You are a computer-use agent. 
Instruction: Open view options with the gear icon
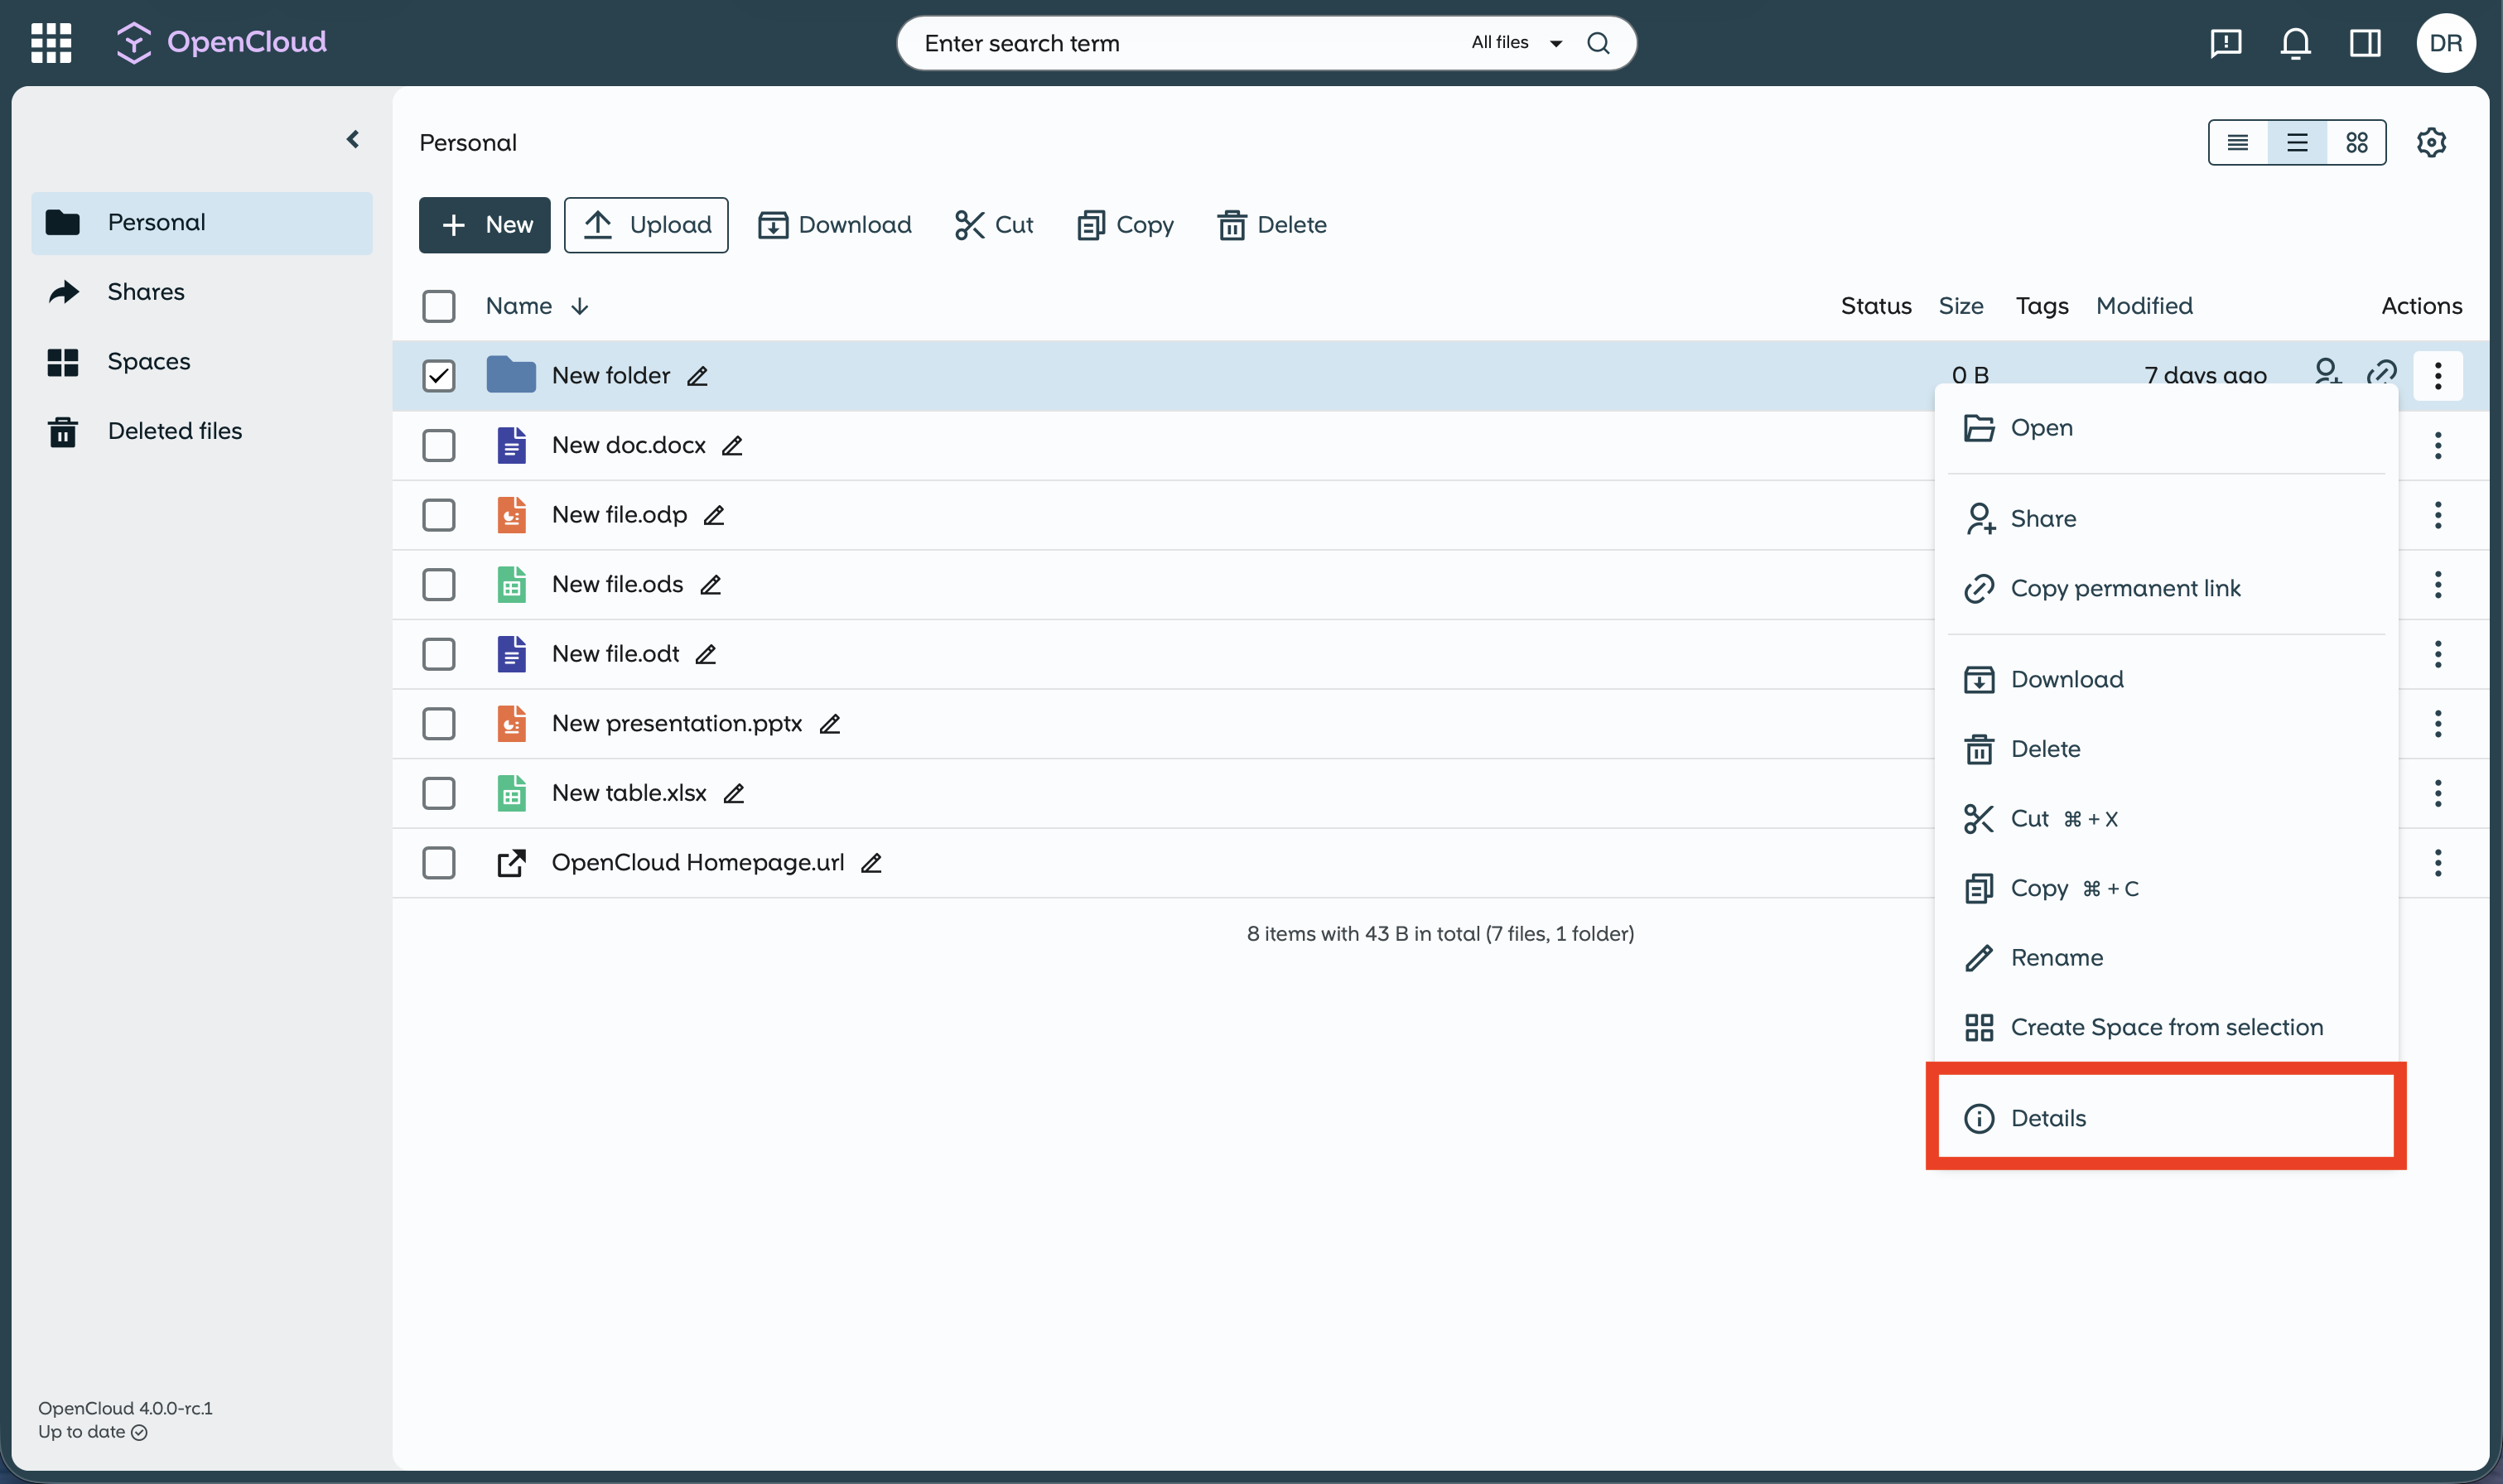tap(2432, 142)
